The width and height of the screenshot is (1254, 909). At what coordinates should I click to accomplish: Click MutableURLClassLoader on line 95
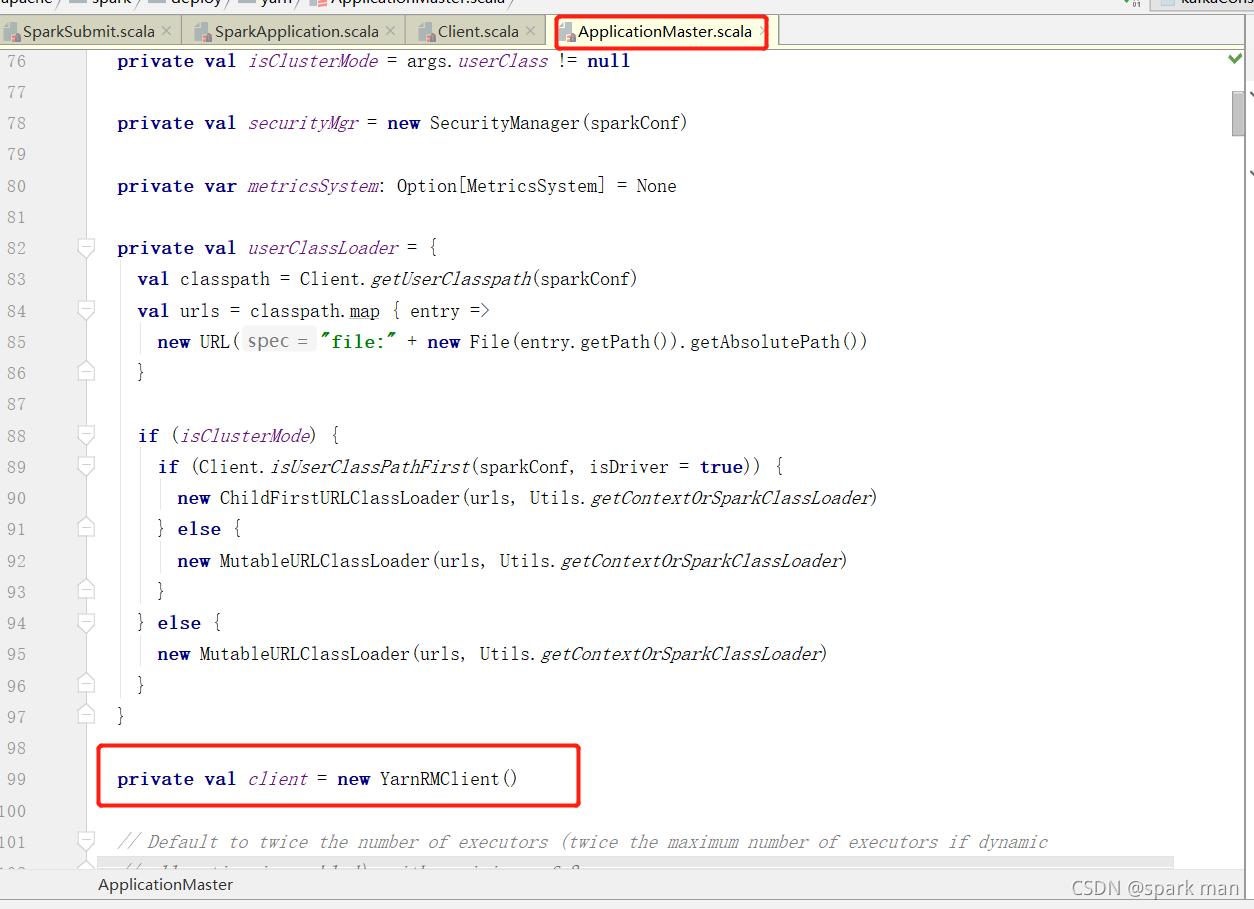[304, 654]
